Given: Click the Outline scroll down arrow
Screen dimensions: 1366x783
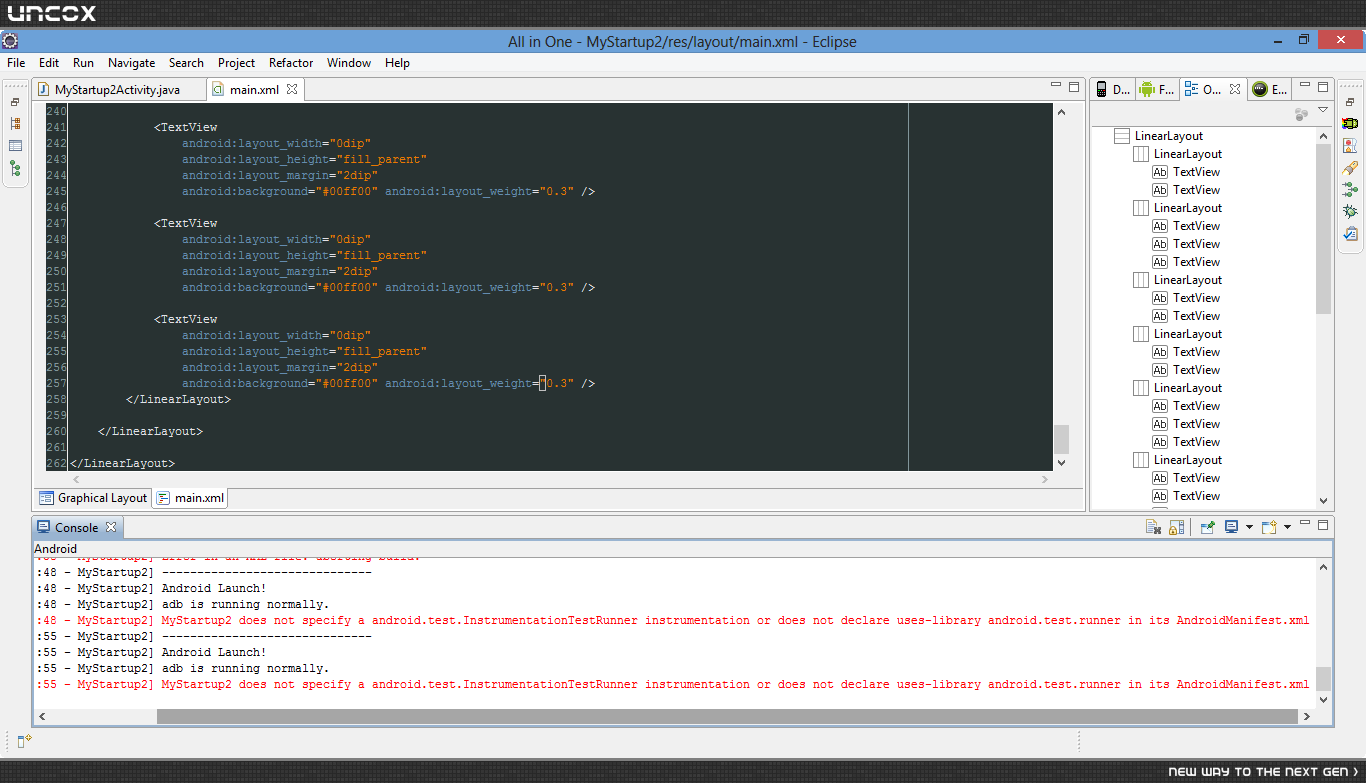Looking at the screenshot, I should coord(1323,501).
